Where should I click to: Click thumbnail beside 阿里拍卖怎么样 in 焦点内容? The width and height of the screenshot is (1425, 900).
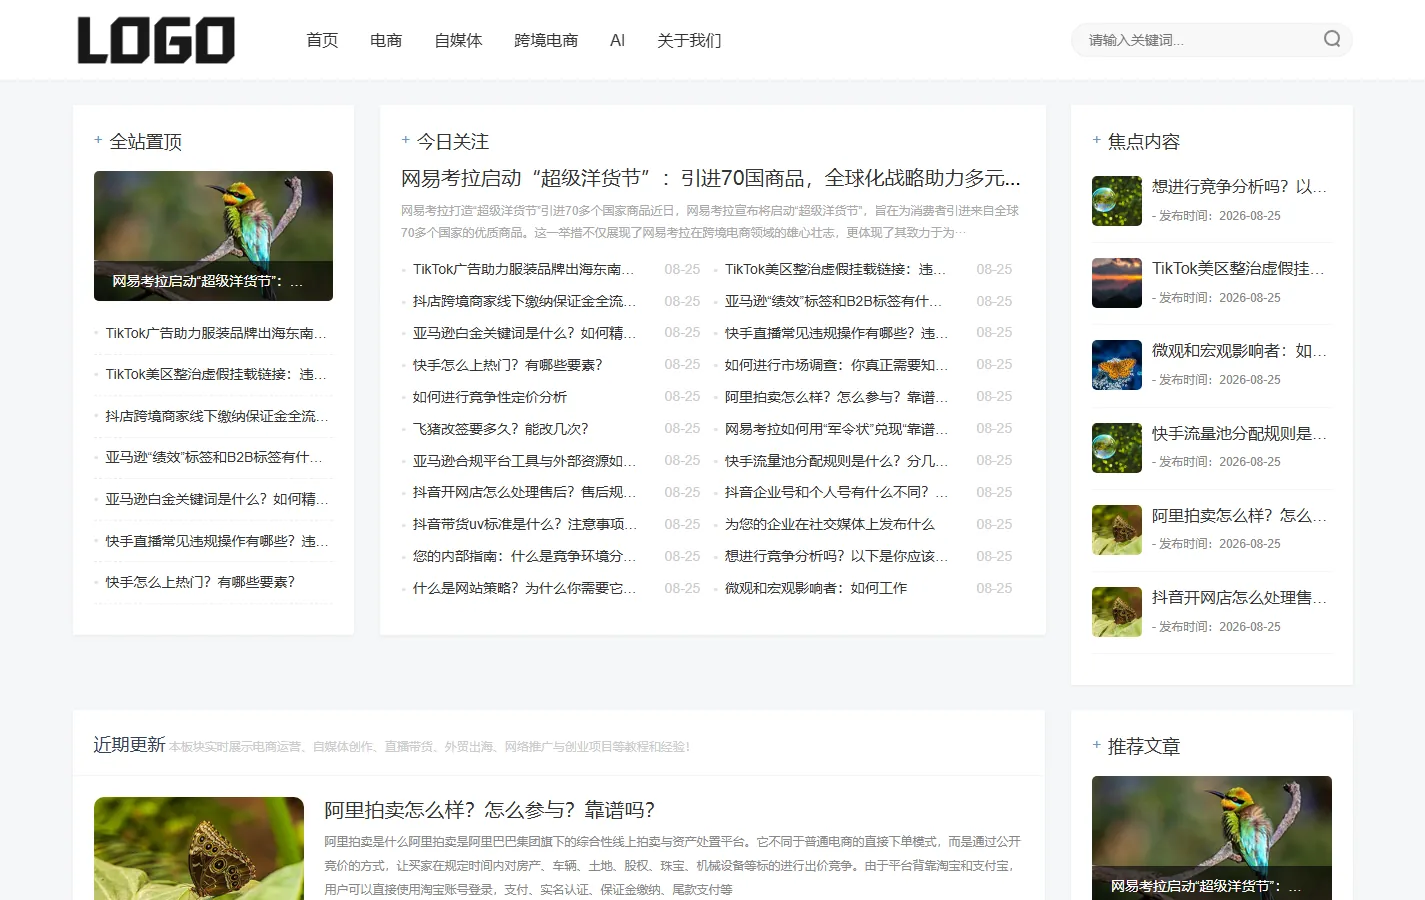1117,530
